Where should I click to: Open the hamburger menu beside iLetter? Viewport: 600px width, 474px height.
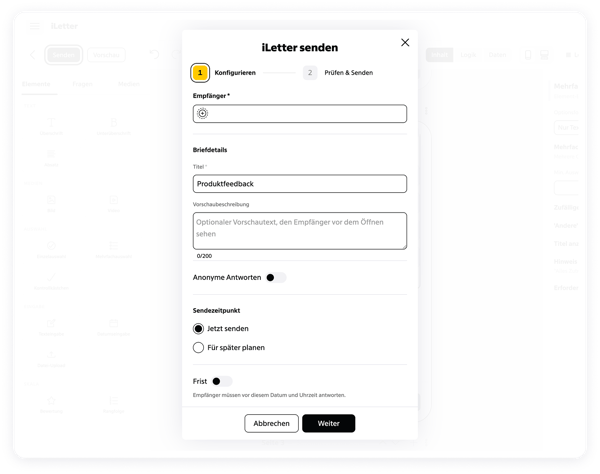(35, 26)
